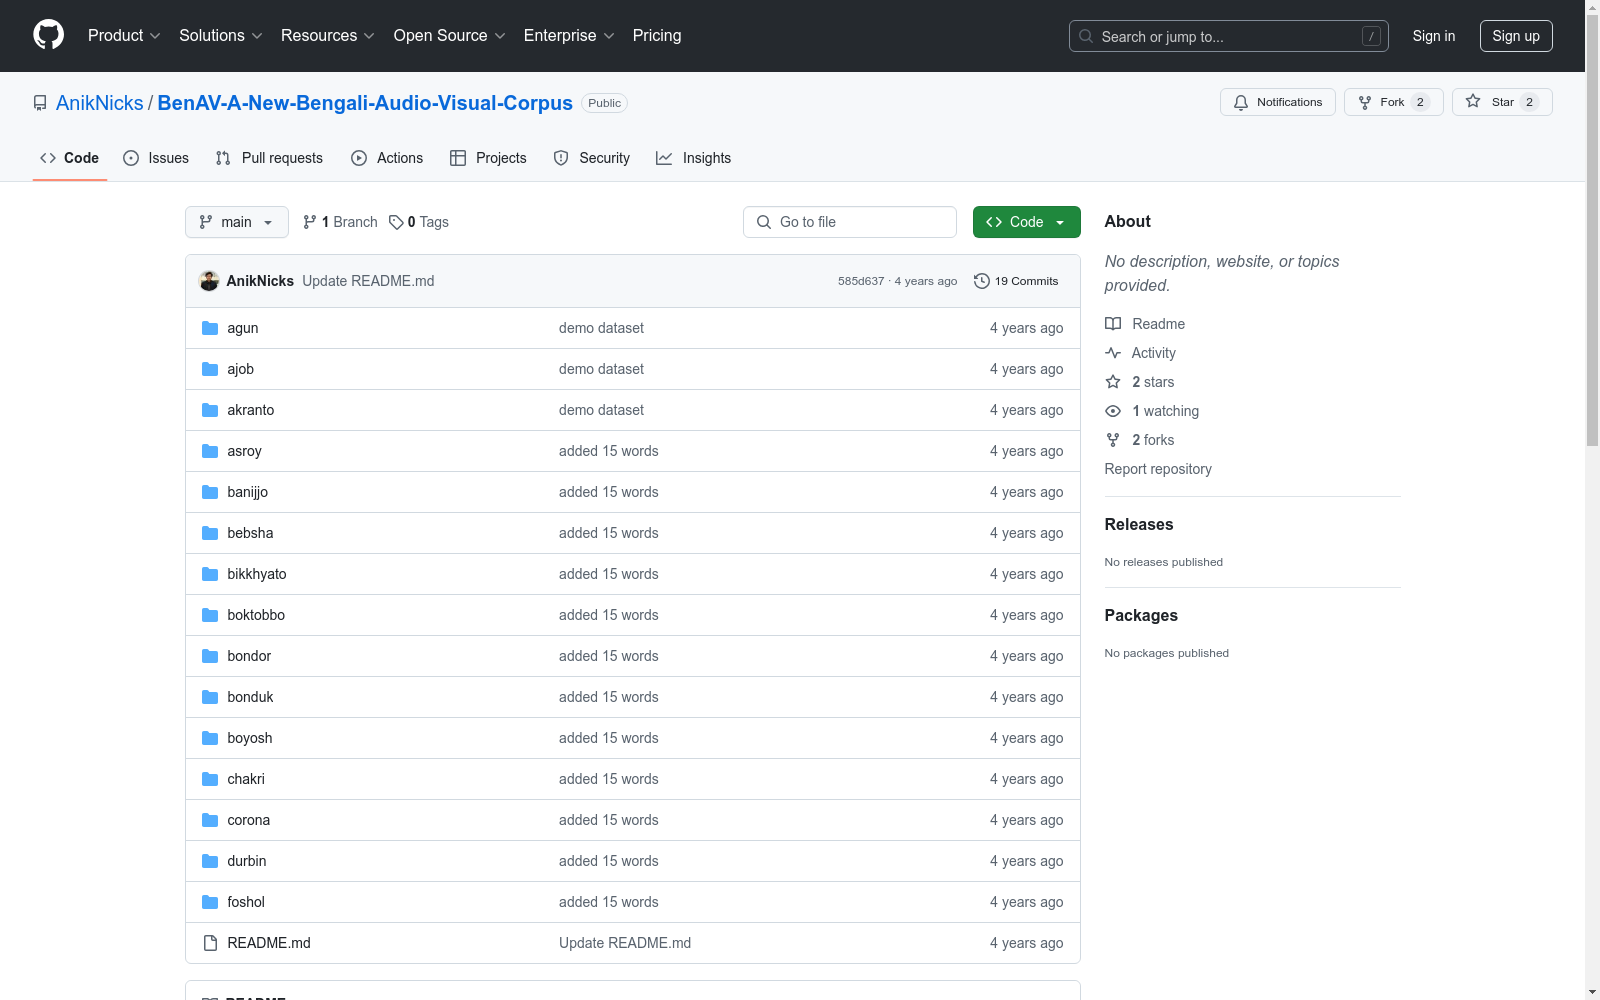This screenshot has height=1000, width=1600.
Task: Click the Releases heading link
Action: coord(1139,524)
